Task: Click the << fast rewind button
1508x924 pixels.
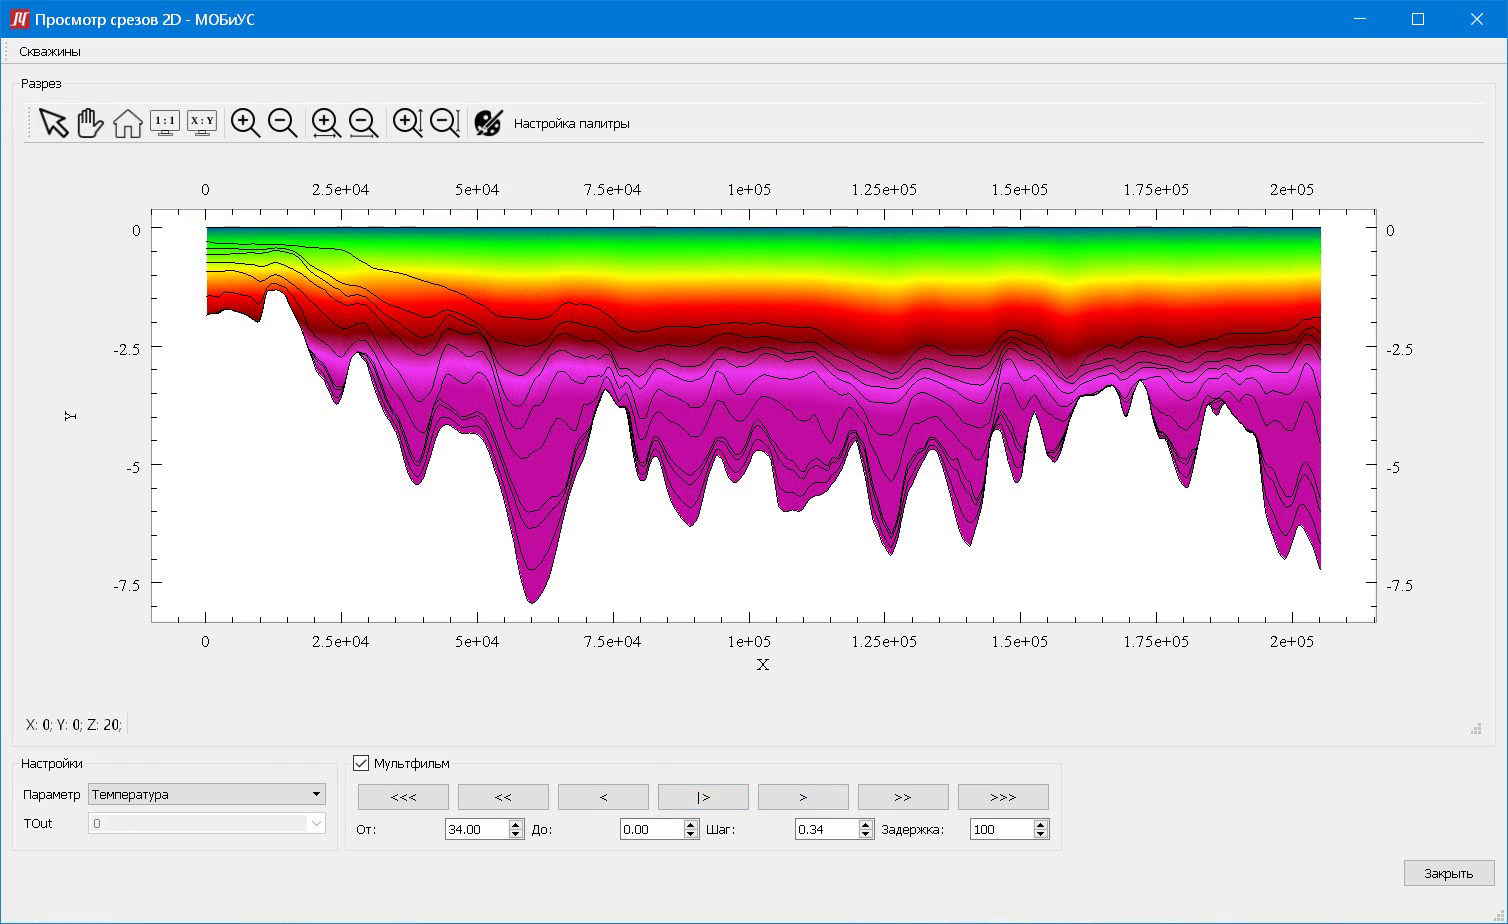Action: (x=503, y=797)
